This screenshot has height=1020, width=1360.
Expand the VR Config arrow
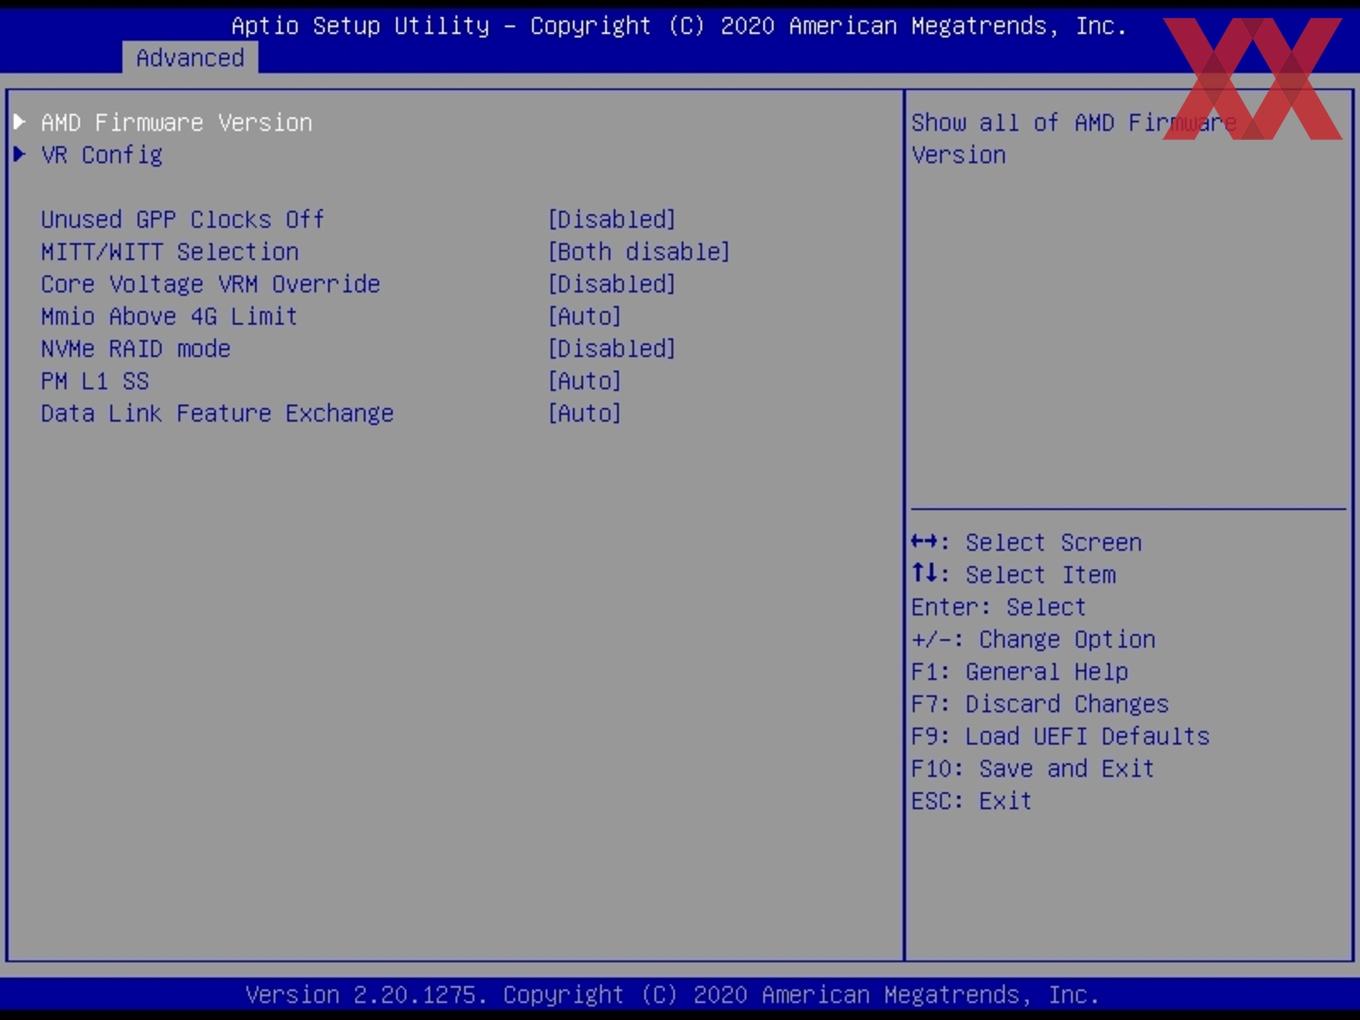tap(19, 154)
